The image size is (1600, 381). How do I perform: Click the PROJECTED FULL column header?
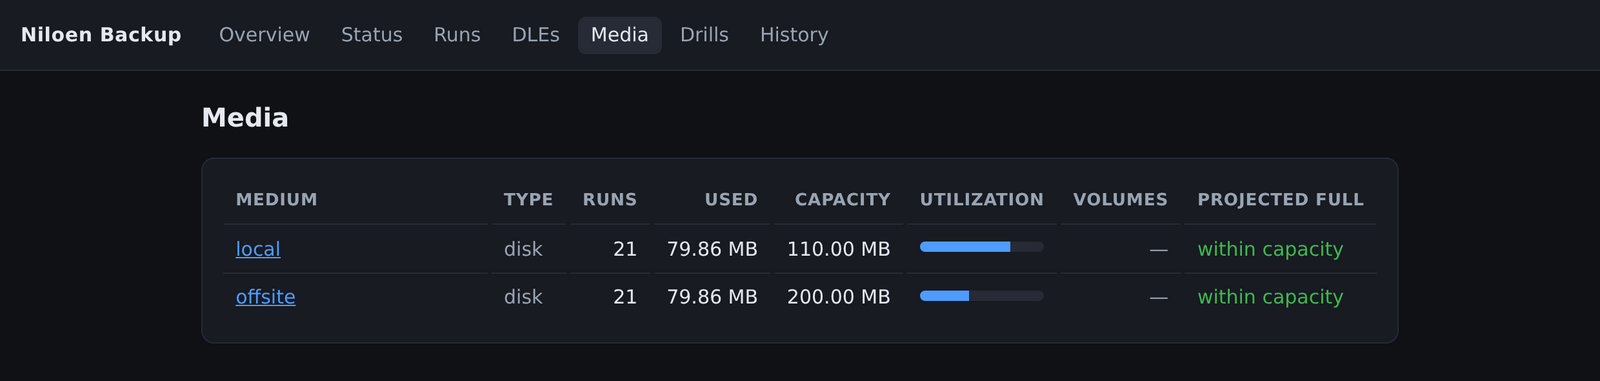1280,200
